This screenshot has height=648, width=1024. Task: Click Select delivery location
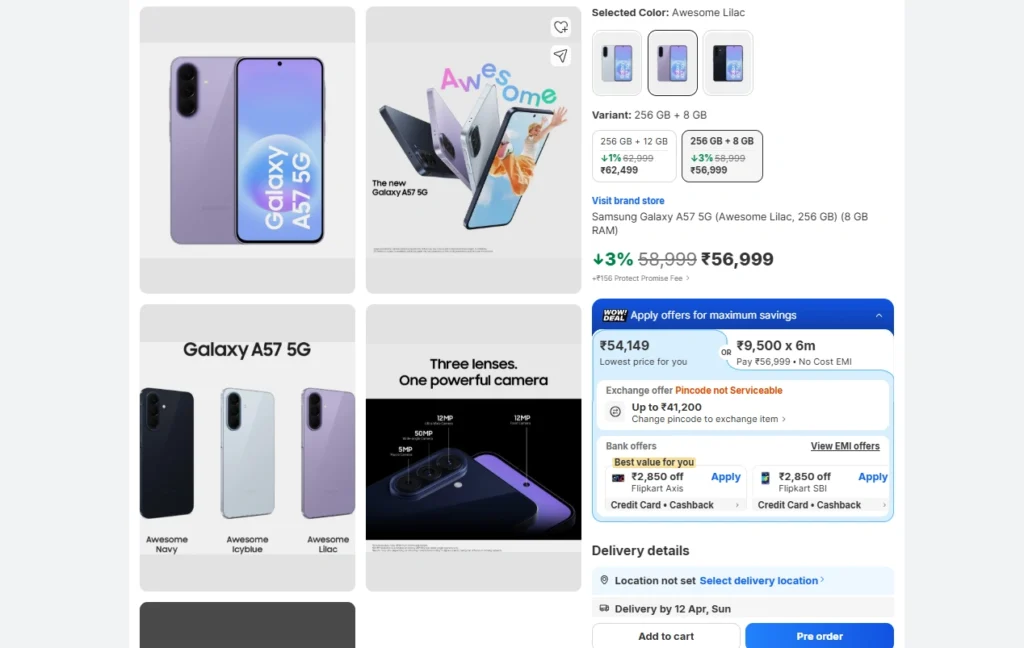click(x=757, y=580)
